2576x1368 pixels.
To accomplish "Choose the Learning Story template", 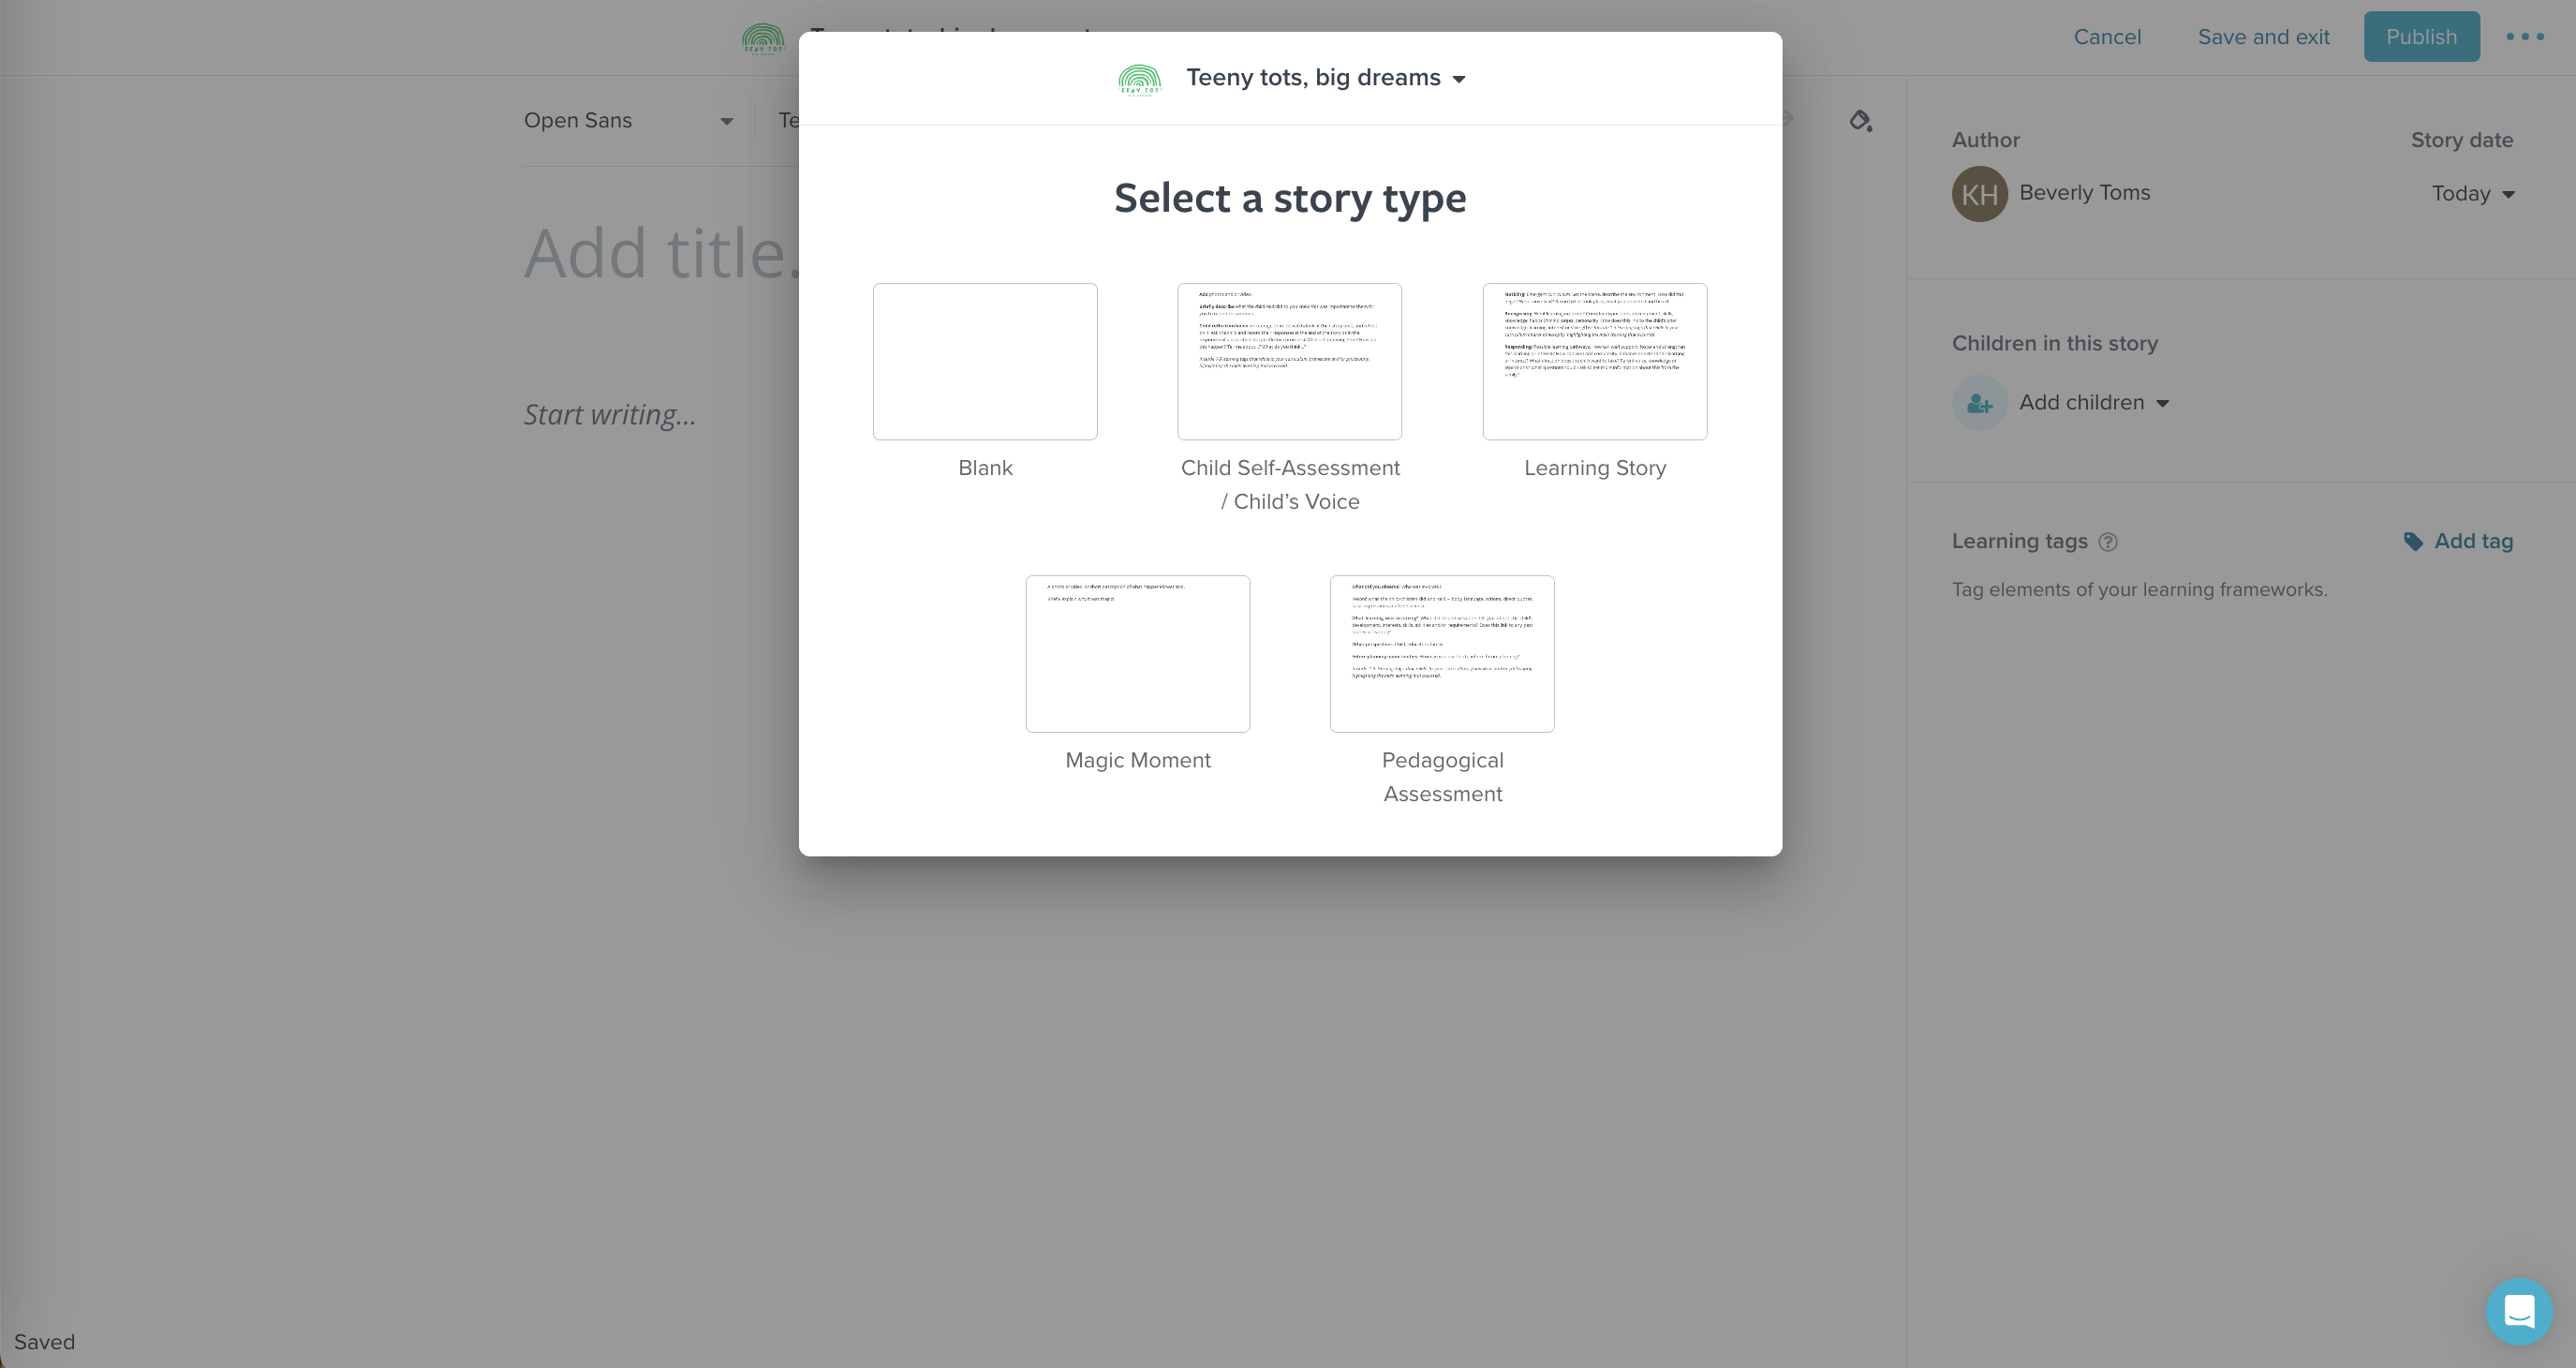I will [1594, 362].
